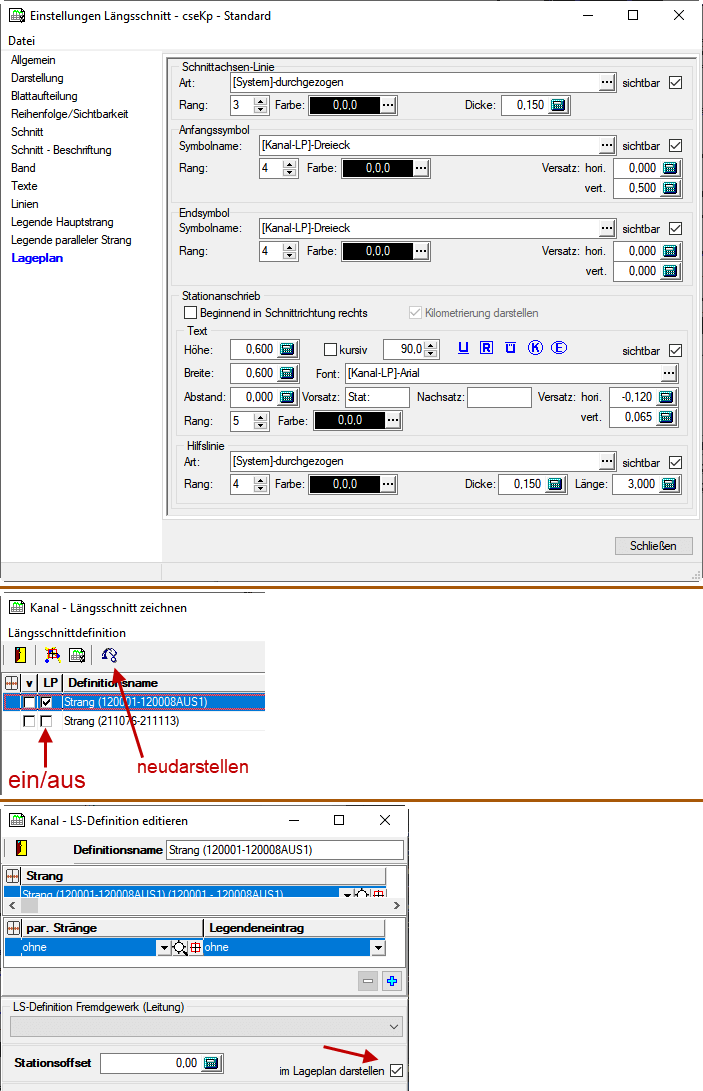The height and width of the screenshot is (1091, 703).
Task: Click the circled 'K' text style icon
Action: coord(535,348)
